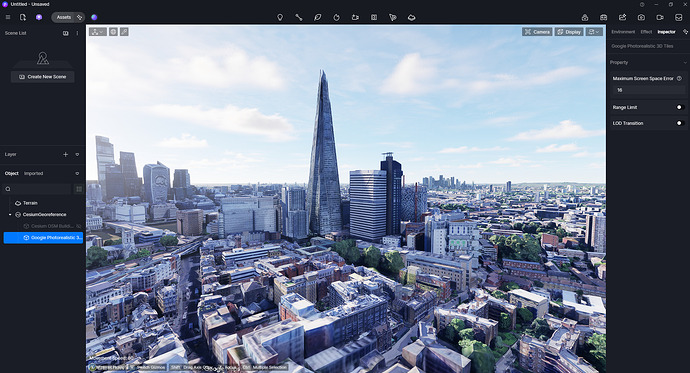Click help icon beside Maximum Screen Space Error
Screen dimensions: 690x373
pyautogui.click(x=679, y=78)
